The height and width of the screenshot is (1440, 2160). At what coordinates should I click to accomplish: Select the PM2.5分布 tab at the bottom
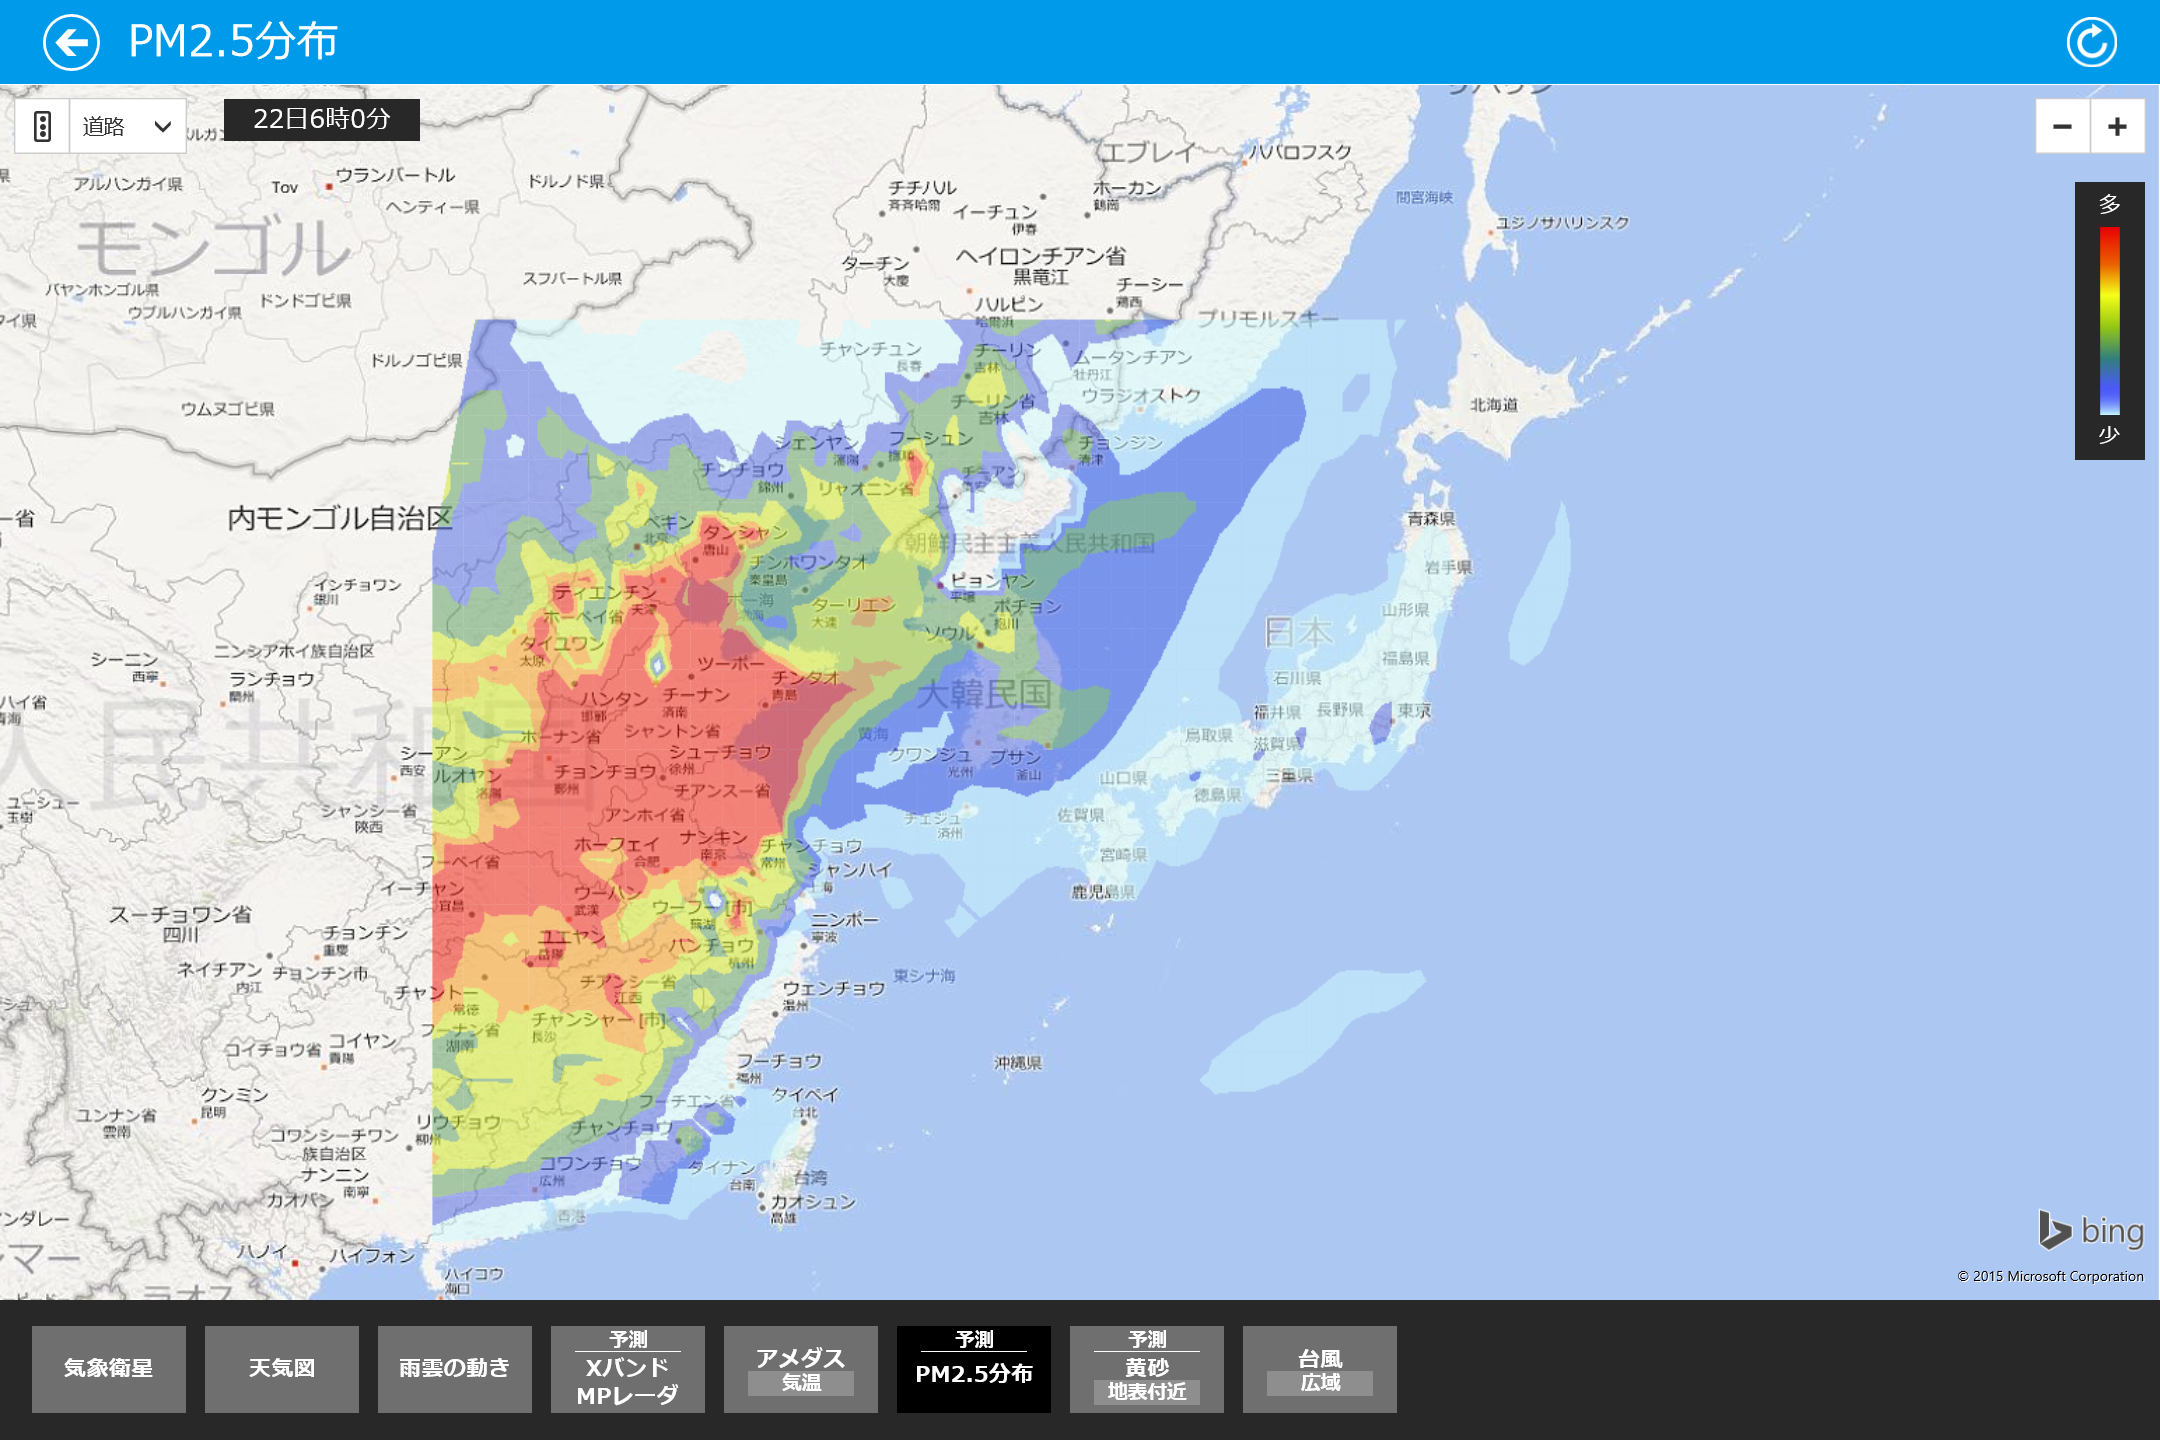click(x=973, y=1368)
